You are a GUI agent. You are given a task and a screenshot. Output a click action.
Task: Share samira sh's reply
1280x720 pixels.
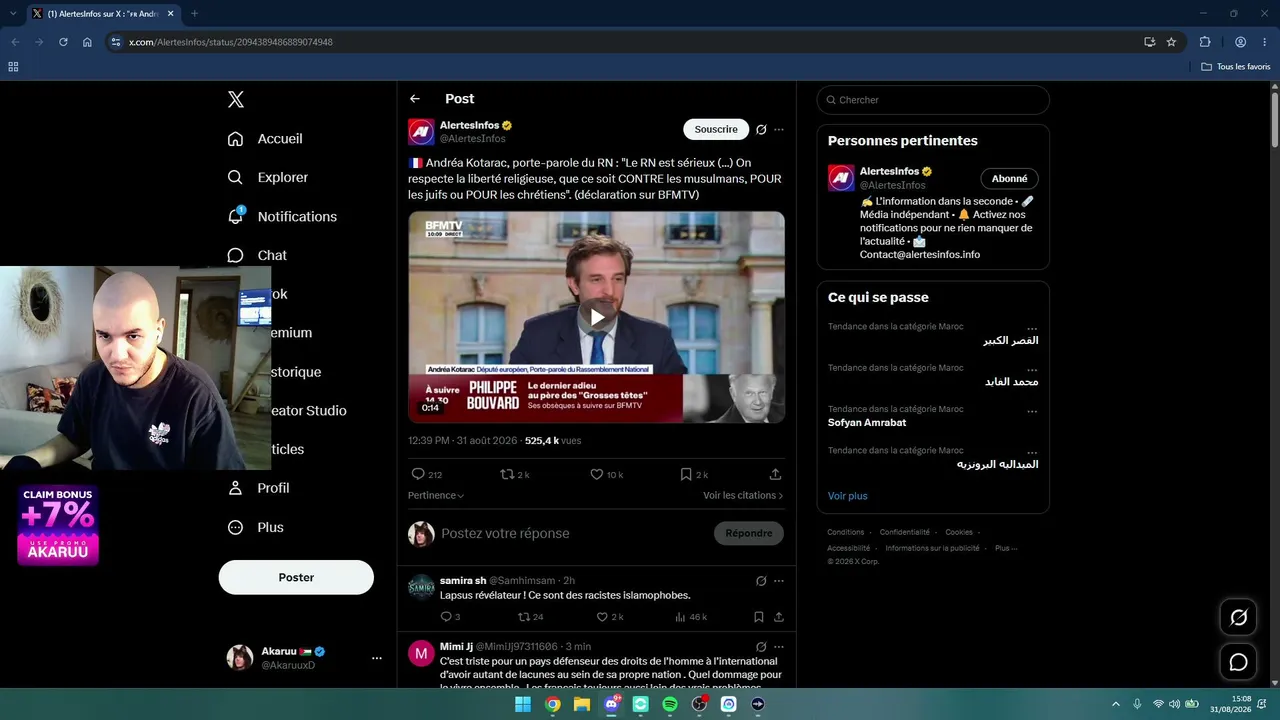pyautogui.click(x=779, y=617)
